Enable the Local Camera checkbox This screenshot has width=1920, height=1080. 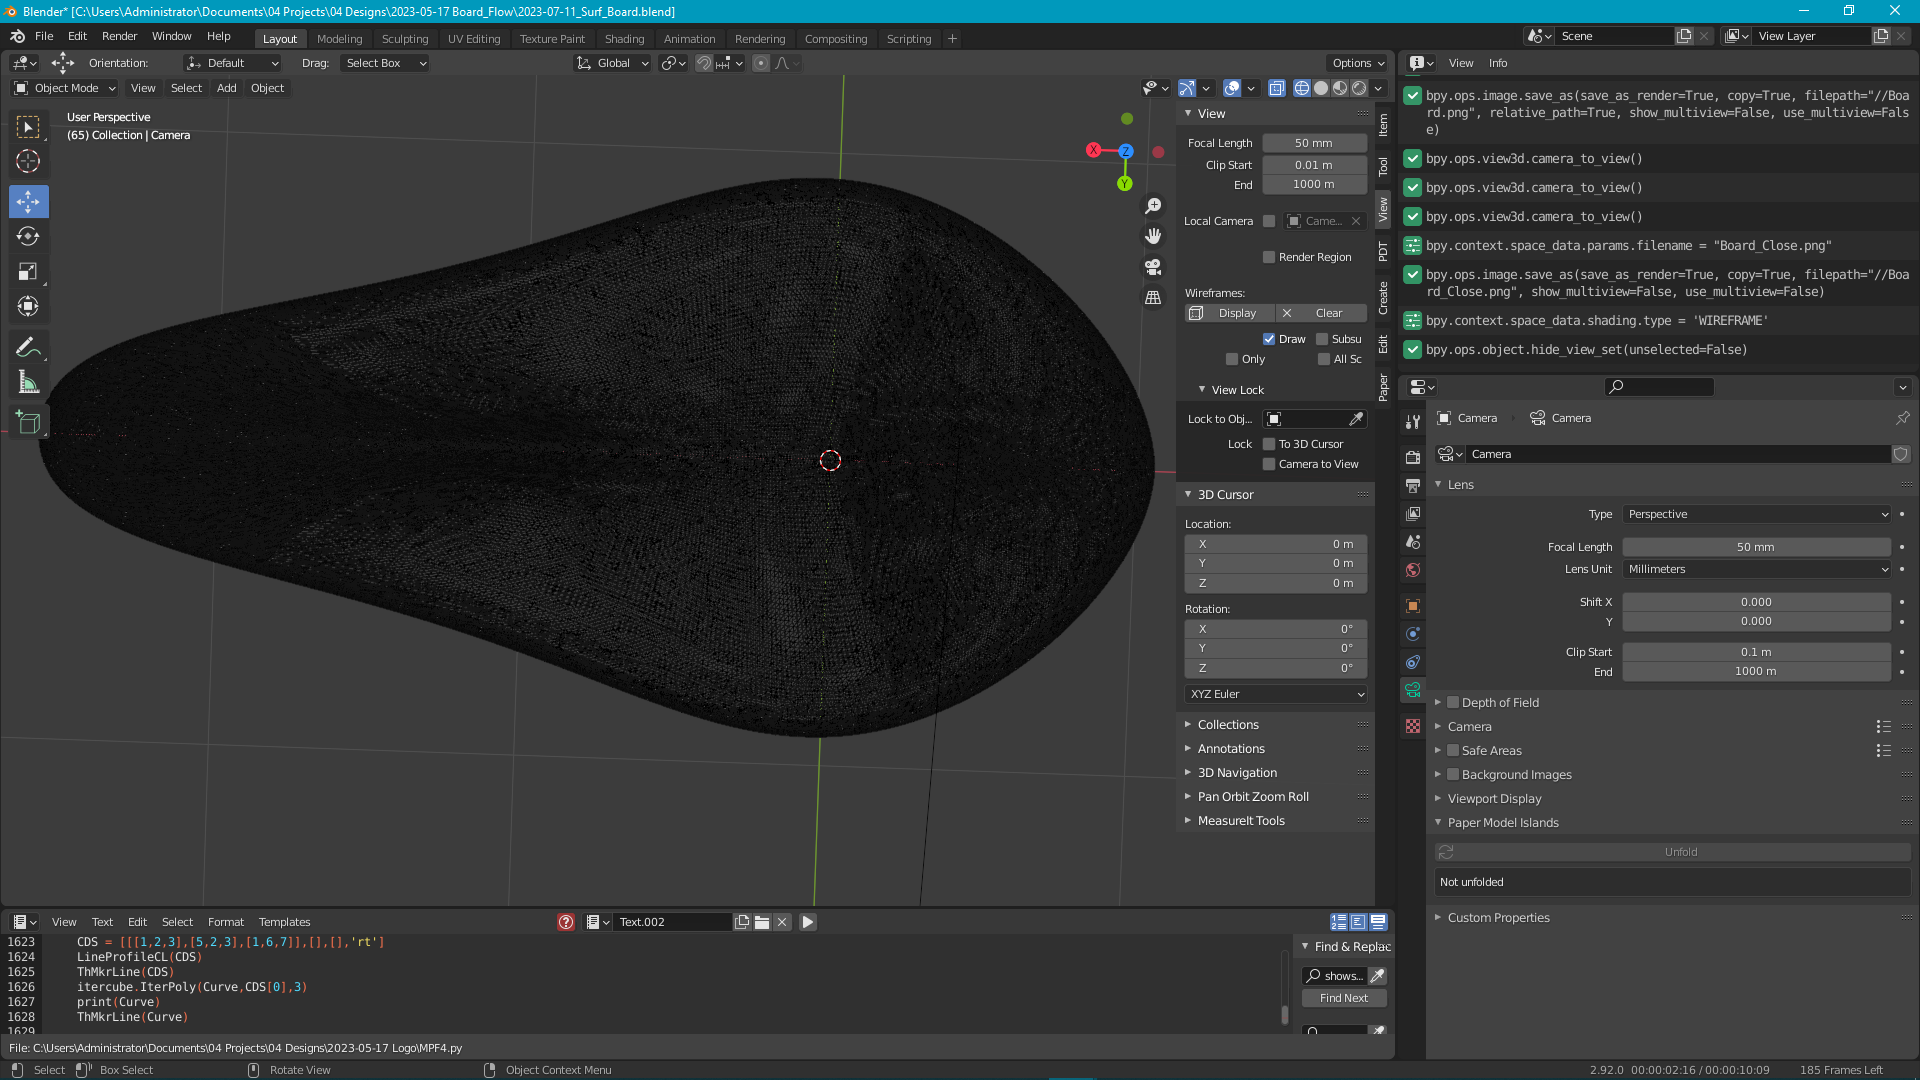coord(1269,221)
